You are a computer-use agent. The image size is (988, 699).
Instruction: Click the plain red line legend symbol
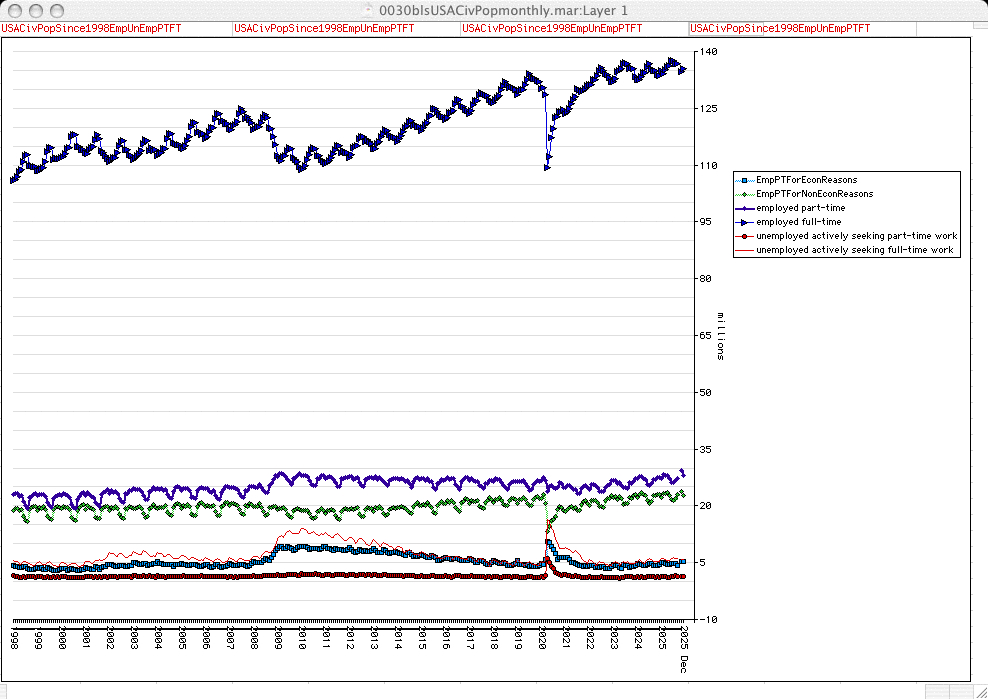click(745, 250)
